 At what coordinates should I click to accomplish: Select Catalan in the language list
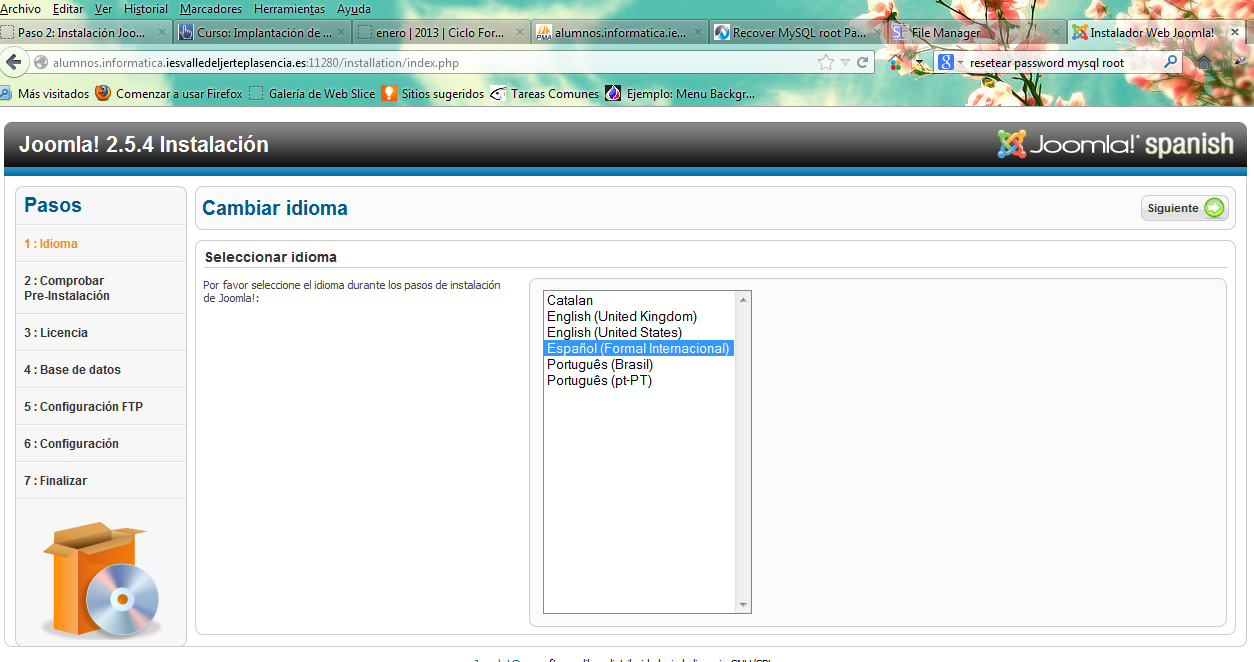pyautogui.click(x=570, y=300)
